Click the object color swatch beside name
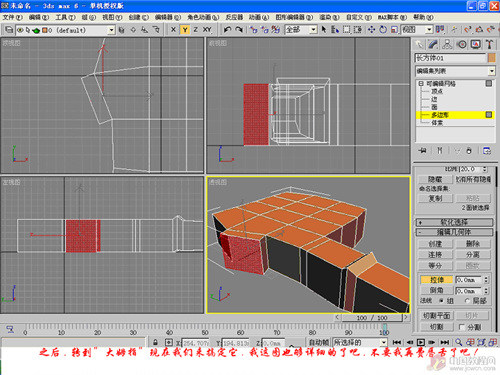This screenshot has width=500, height=375. (492, 58)
